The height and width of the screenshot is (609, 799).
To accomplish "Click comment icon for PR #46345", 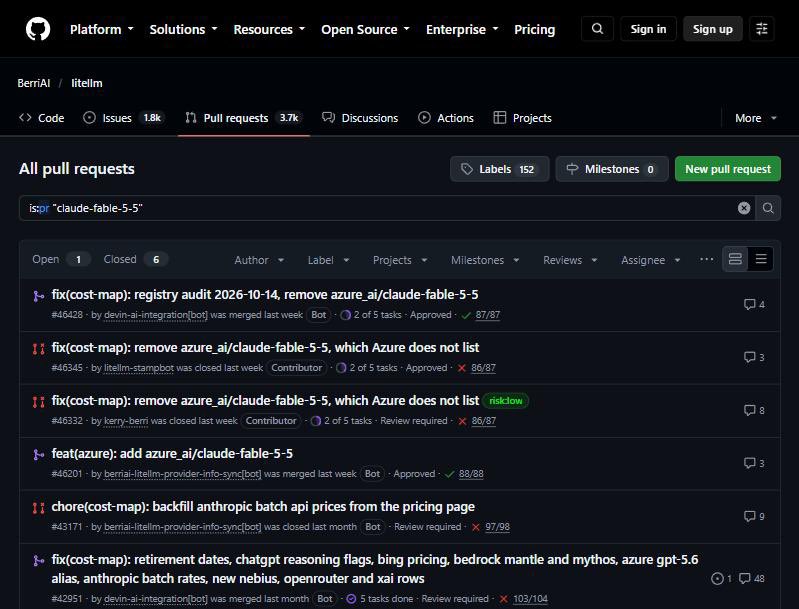I will tap(749, 357).
